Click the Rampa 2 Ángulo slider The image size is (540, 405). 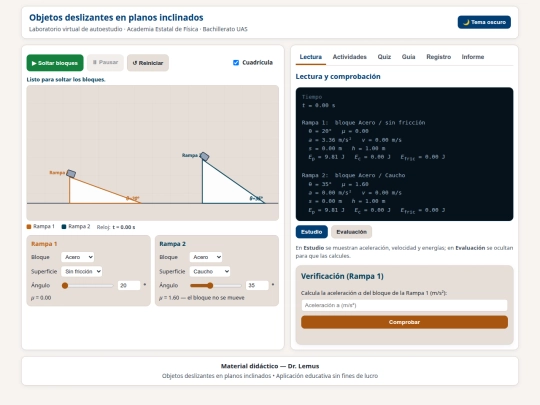click(216, 285)
